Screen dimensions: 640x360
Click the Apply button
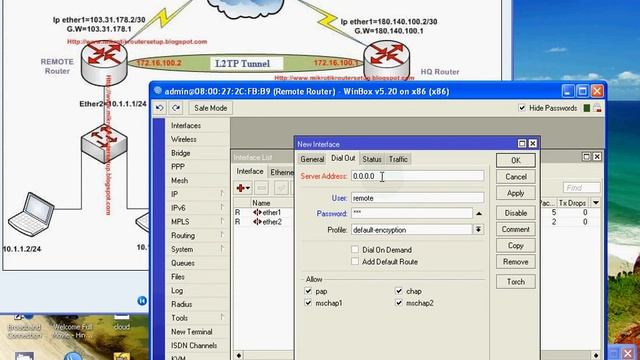(516, 193)
